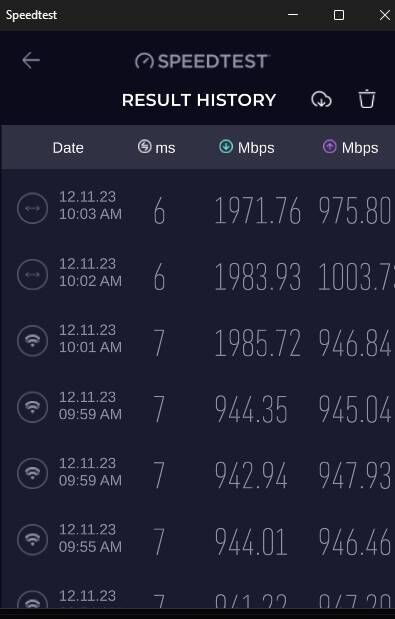The image size is (395, 619).
Task: Click the Wi-Fi icon beside 942.94 download result
Action: pyautogui.click(x=33, y=473)
